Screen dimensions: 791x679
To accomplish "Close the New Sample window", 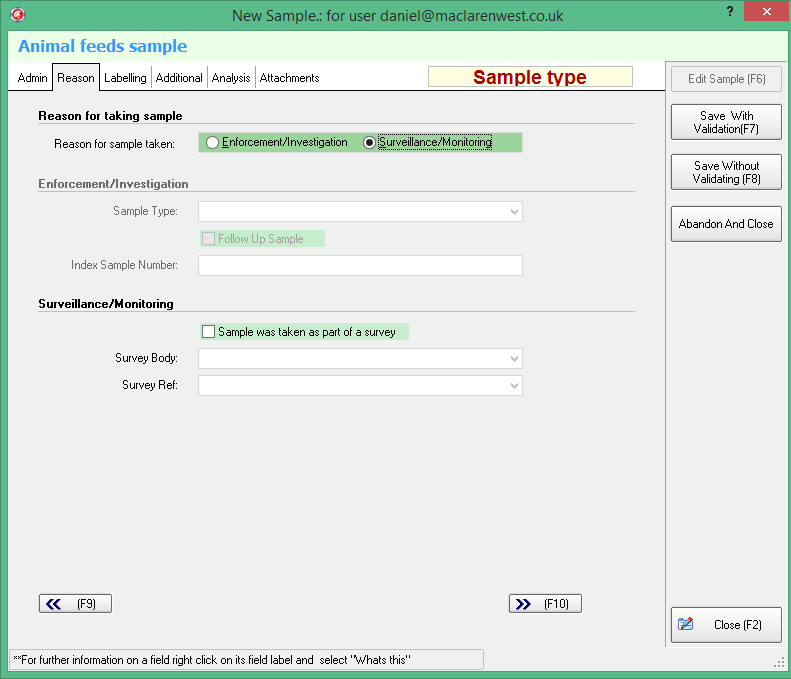I will click(766, 11).
